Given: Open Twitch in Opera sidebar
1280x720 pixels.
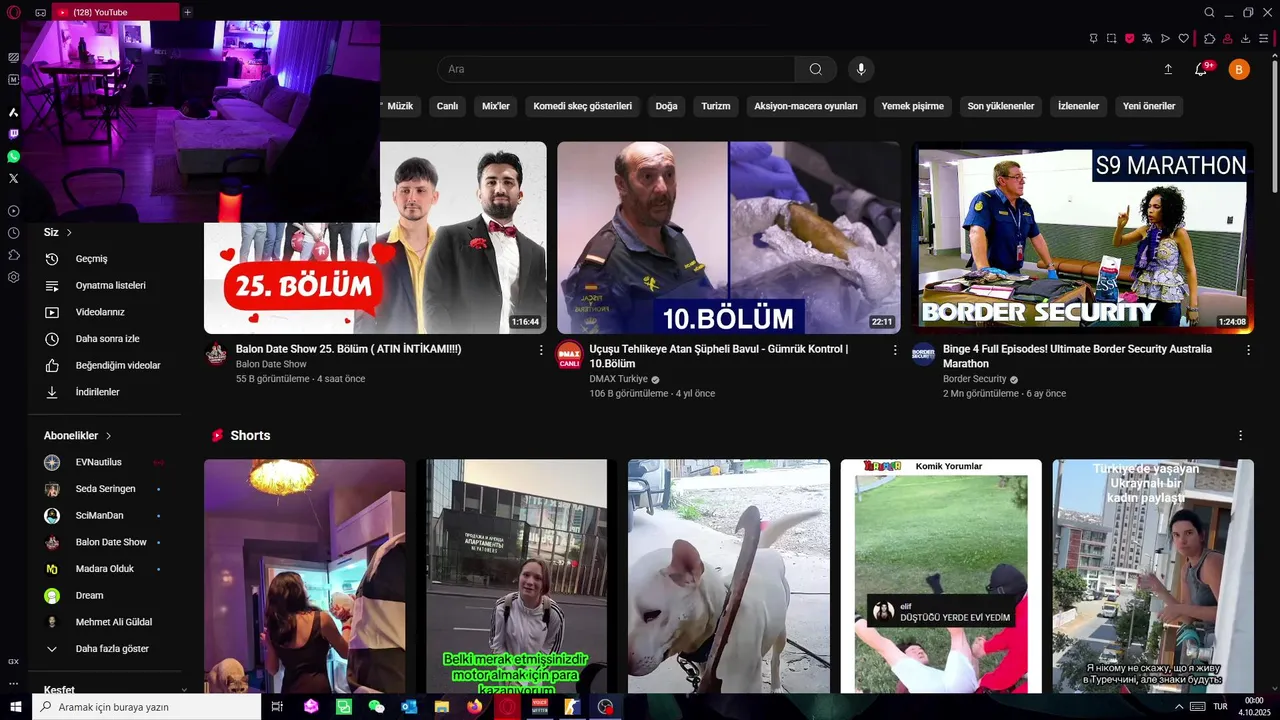Looking at the screenshot, I should point(13,134).
